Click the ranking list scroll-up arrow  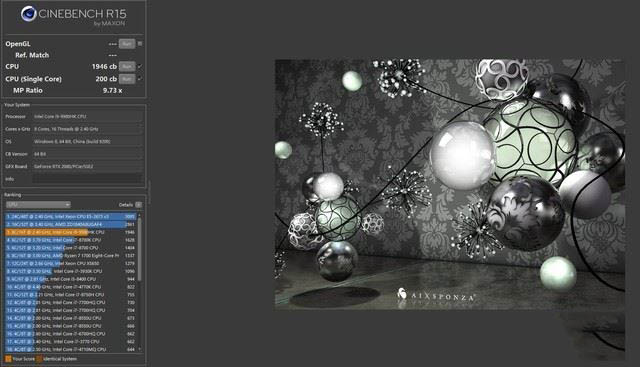point(140,215)
